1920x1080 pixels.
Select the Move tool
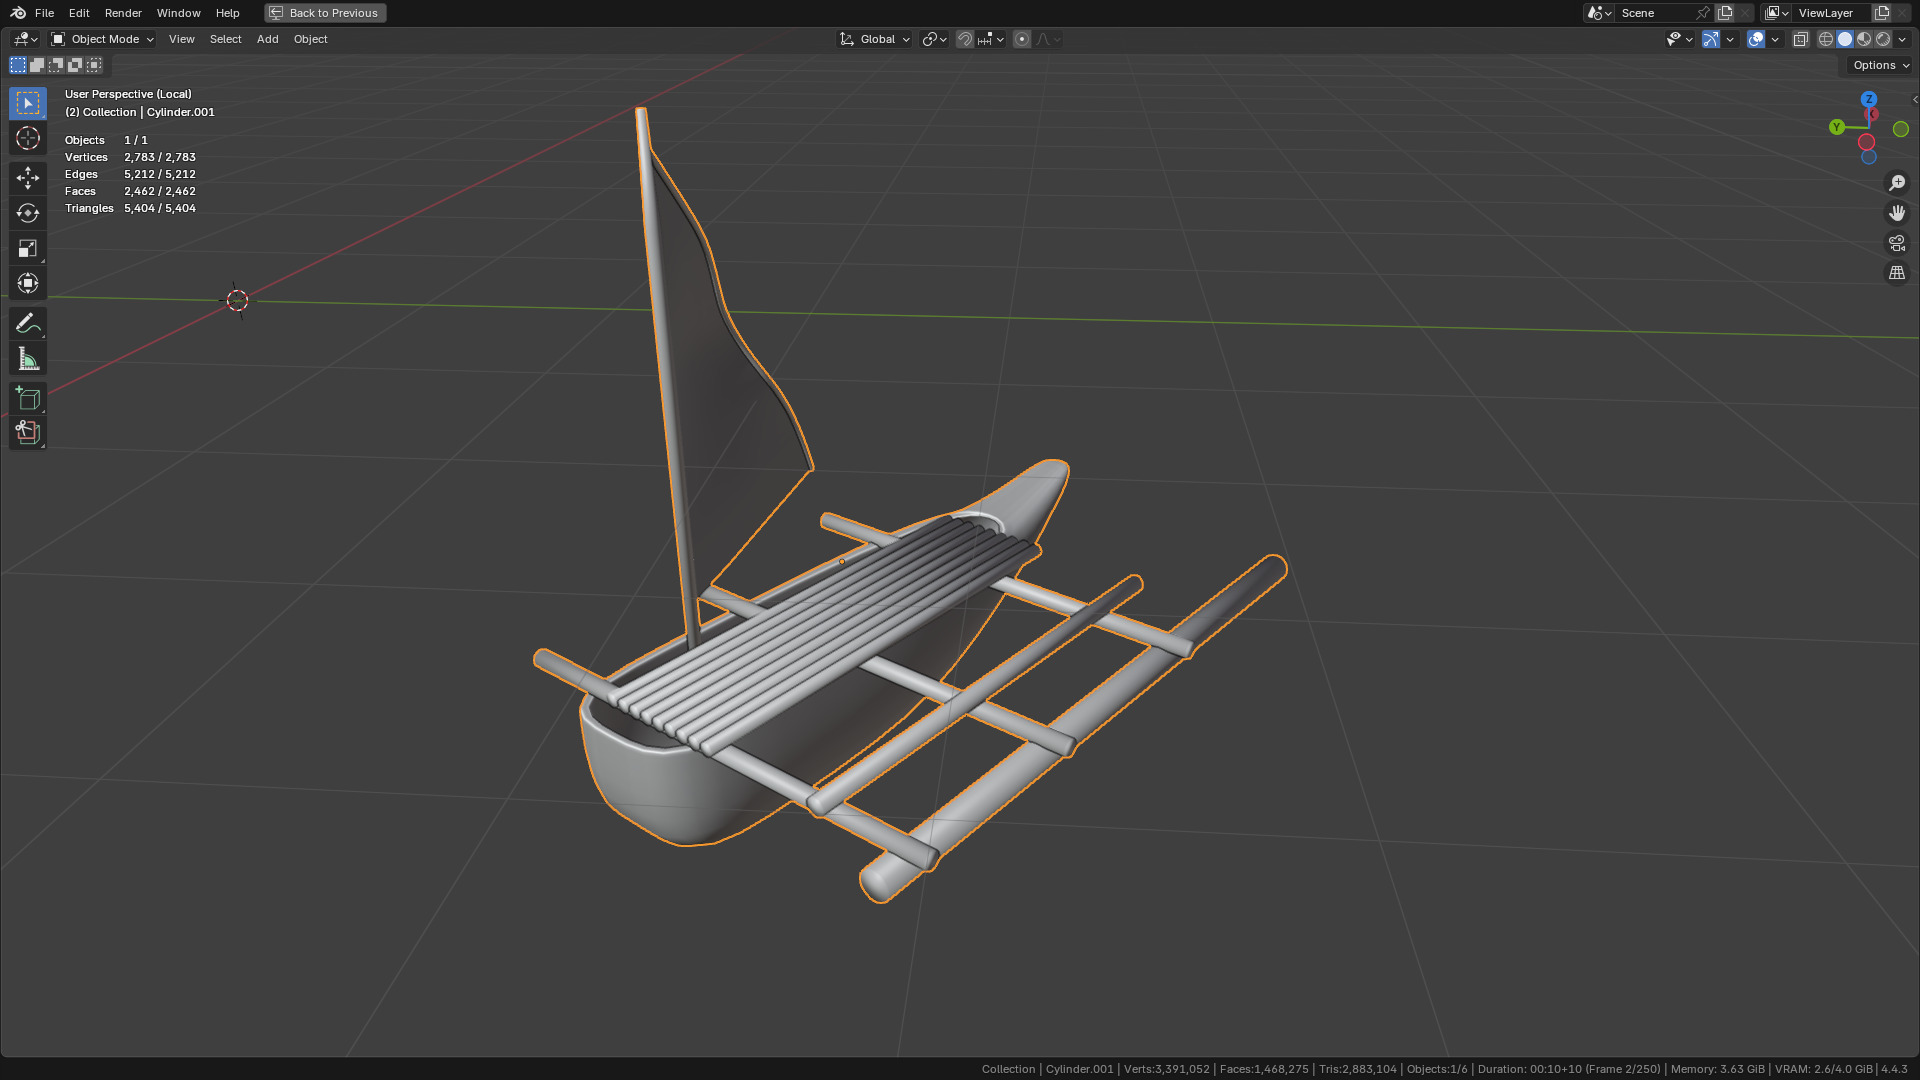pos(27,178)
